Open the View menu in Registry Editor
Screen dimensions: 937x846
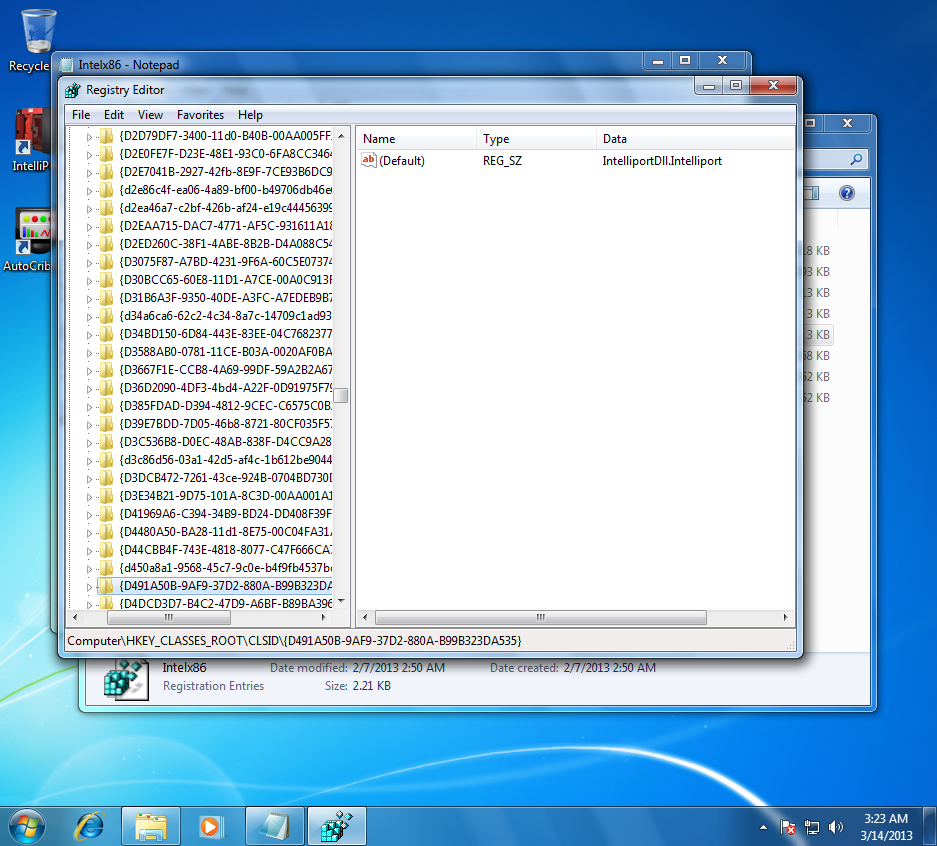pos(150,115)
